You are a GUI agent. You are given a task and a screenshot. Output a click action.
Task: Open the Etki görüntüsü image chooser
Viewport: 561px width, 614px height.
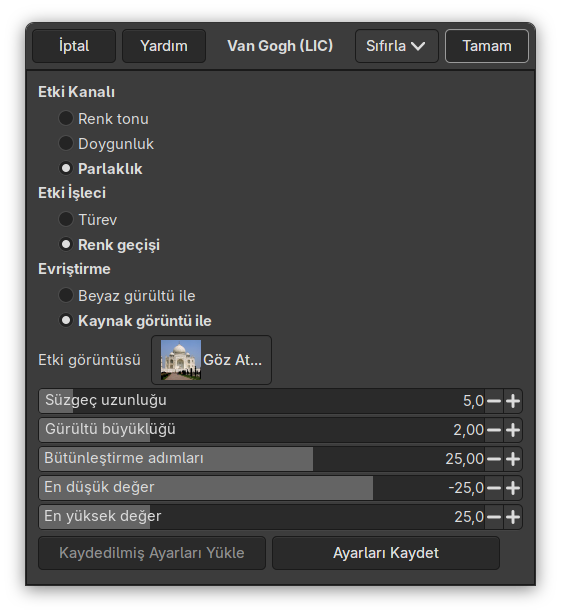211,360
